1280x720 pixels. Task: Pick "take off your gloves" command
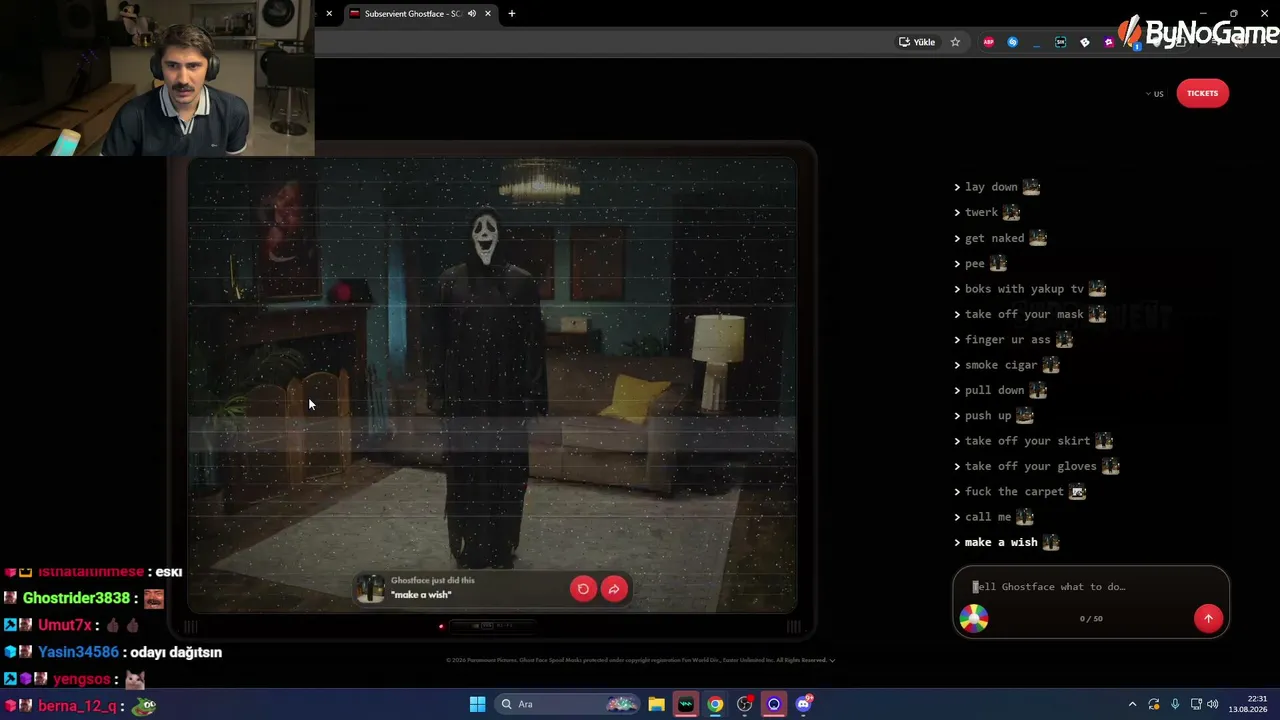click(x=1031, y=466)
